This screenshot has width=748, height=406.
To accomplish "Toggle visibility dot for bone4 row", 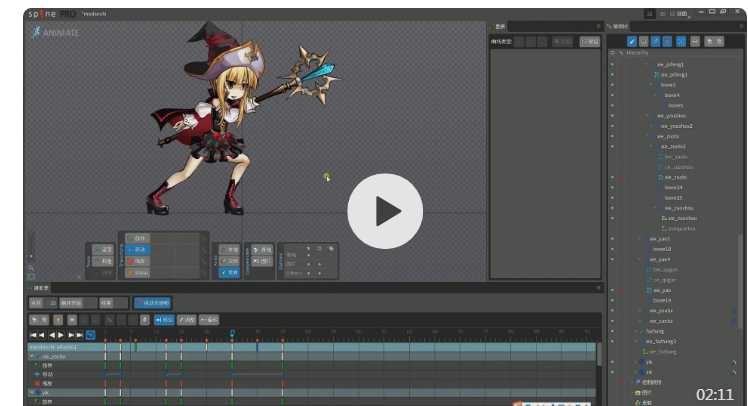I will tap(612, 95).
